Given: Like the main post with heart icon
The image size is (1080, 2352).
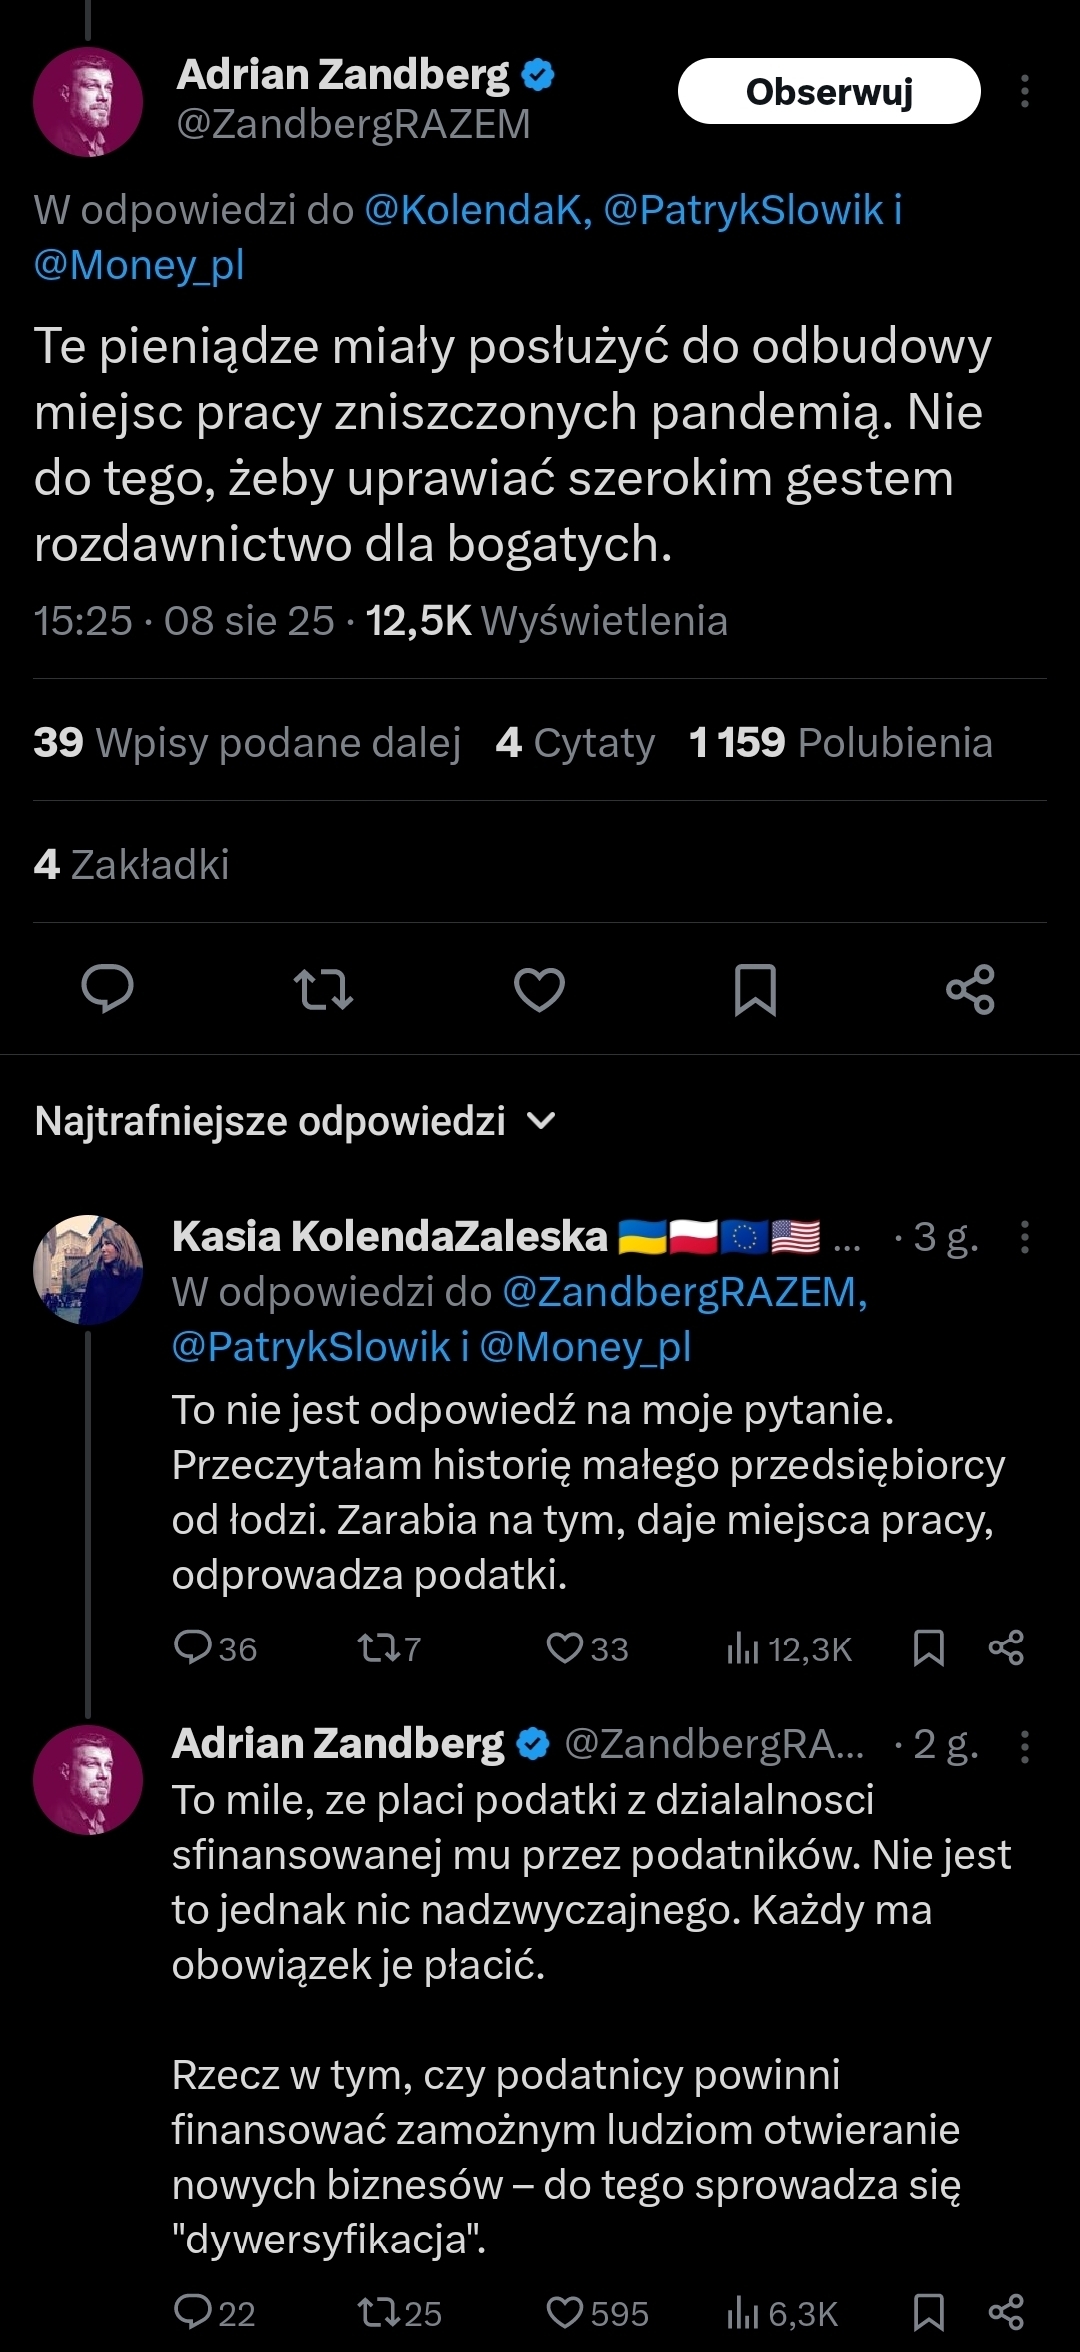Looking at the screenshot, I should 539,989.
